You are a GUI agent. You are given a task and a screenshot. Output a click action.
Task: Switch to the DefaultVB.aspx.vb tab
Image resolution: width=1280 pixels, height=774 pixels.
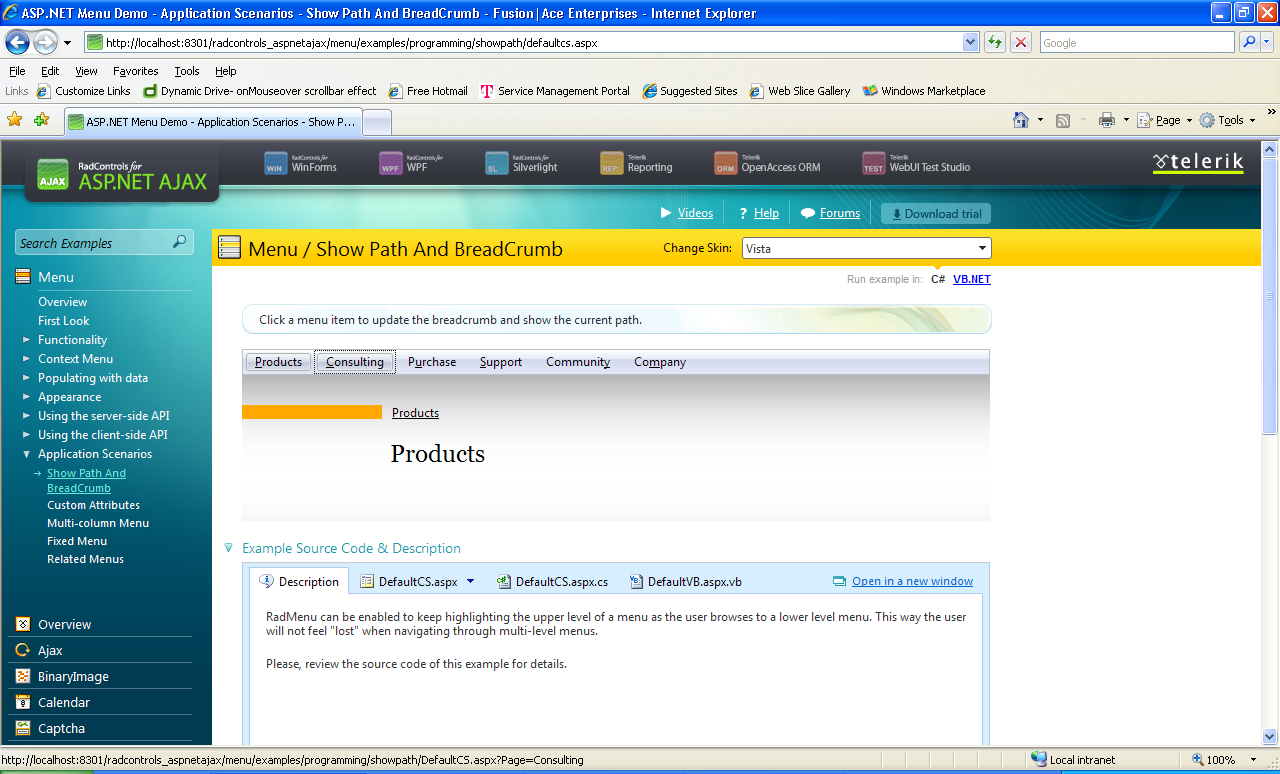tap(686, 581)
